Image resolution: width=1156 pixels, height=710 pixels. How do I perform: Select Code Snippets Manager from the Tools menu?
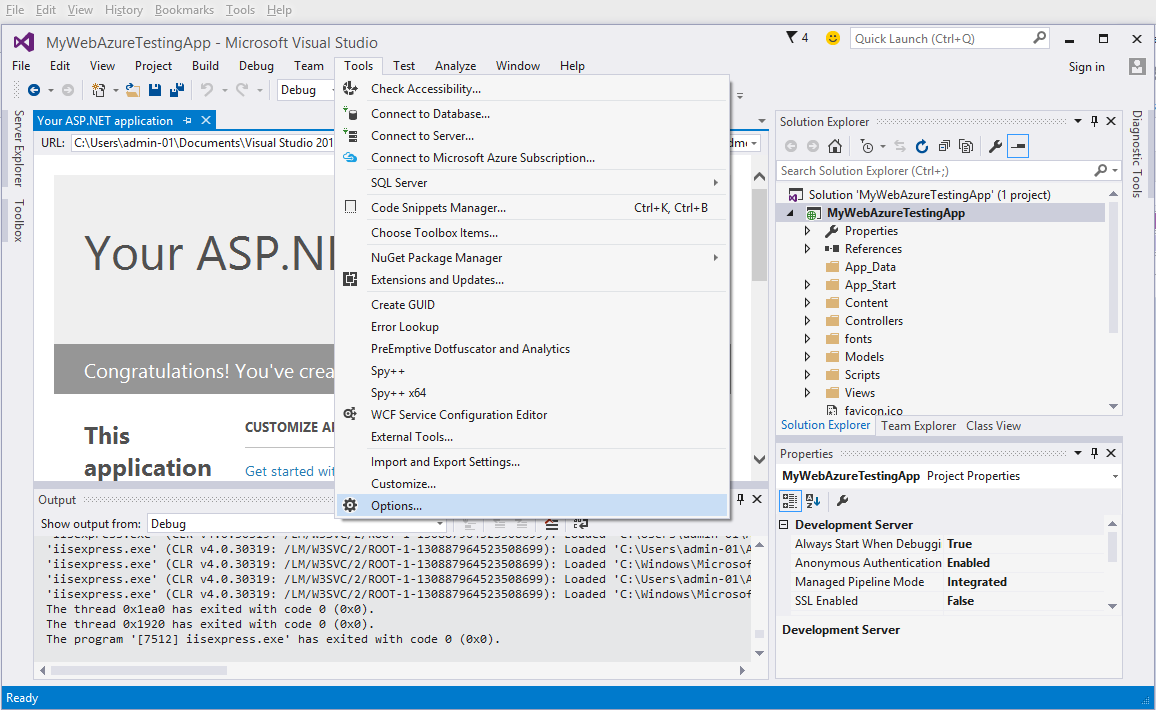(x=532, y=208)
